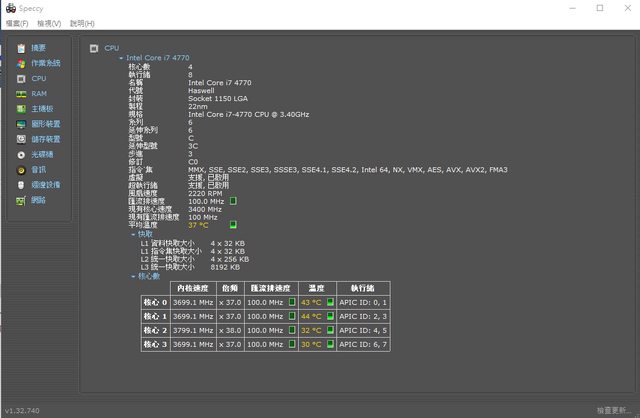
Task: Toggle green graph icon beside 匯流排速度 100.0 MHz
Action: point(233,200)
